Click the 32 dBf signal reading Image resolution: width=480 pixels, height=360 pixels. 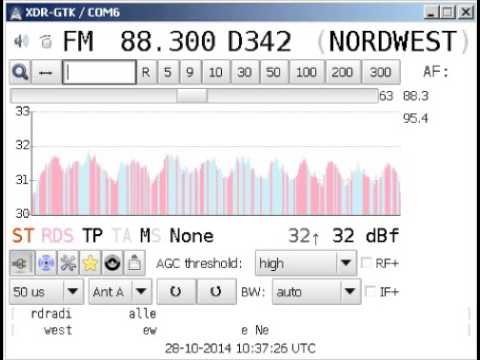tap(365, 236)
